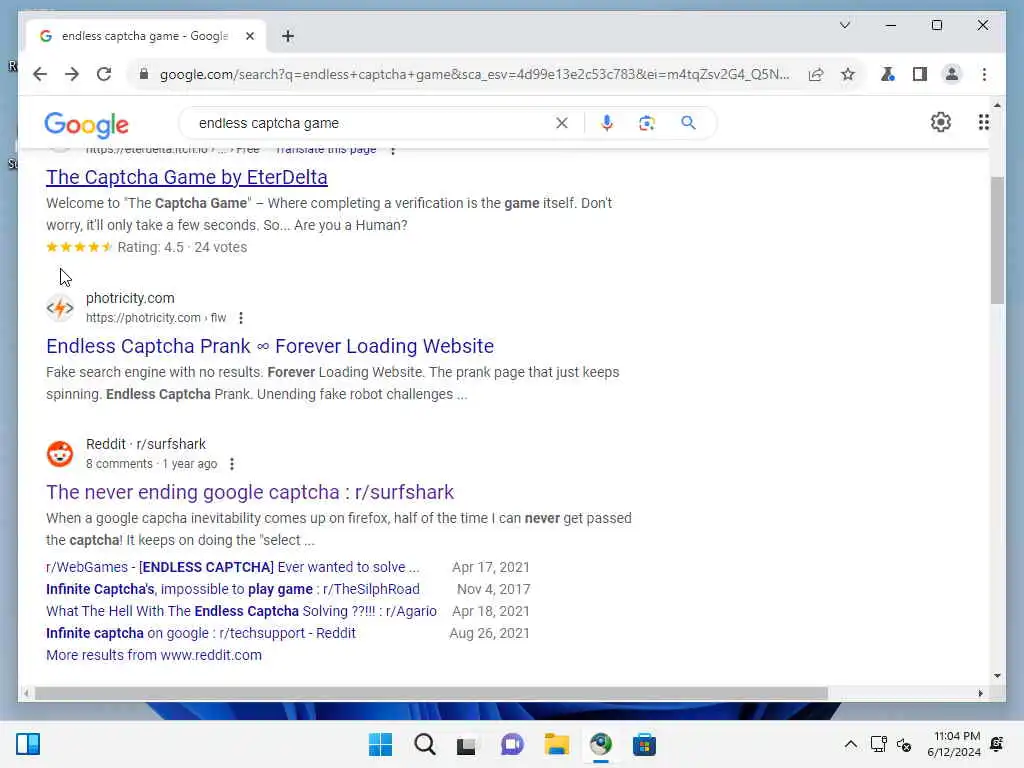Clear the search query text
Image resolution: width=1024 pixels, height=768 pixels.
click(x=562, y=123)
